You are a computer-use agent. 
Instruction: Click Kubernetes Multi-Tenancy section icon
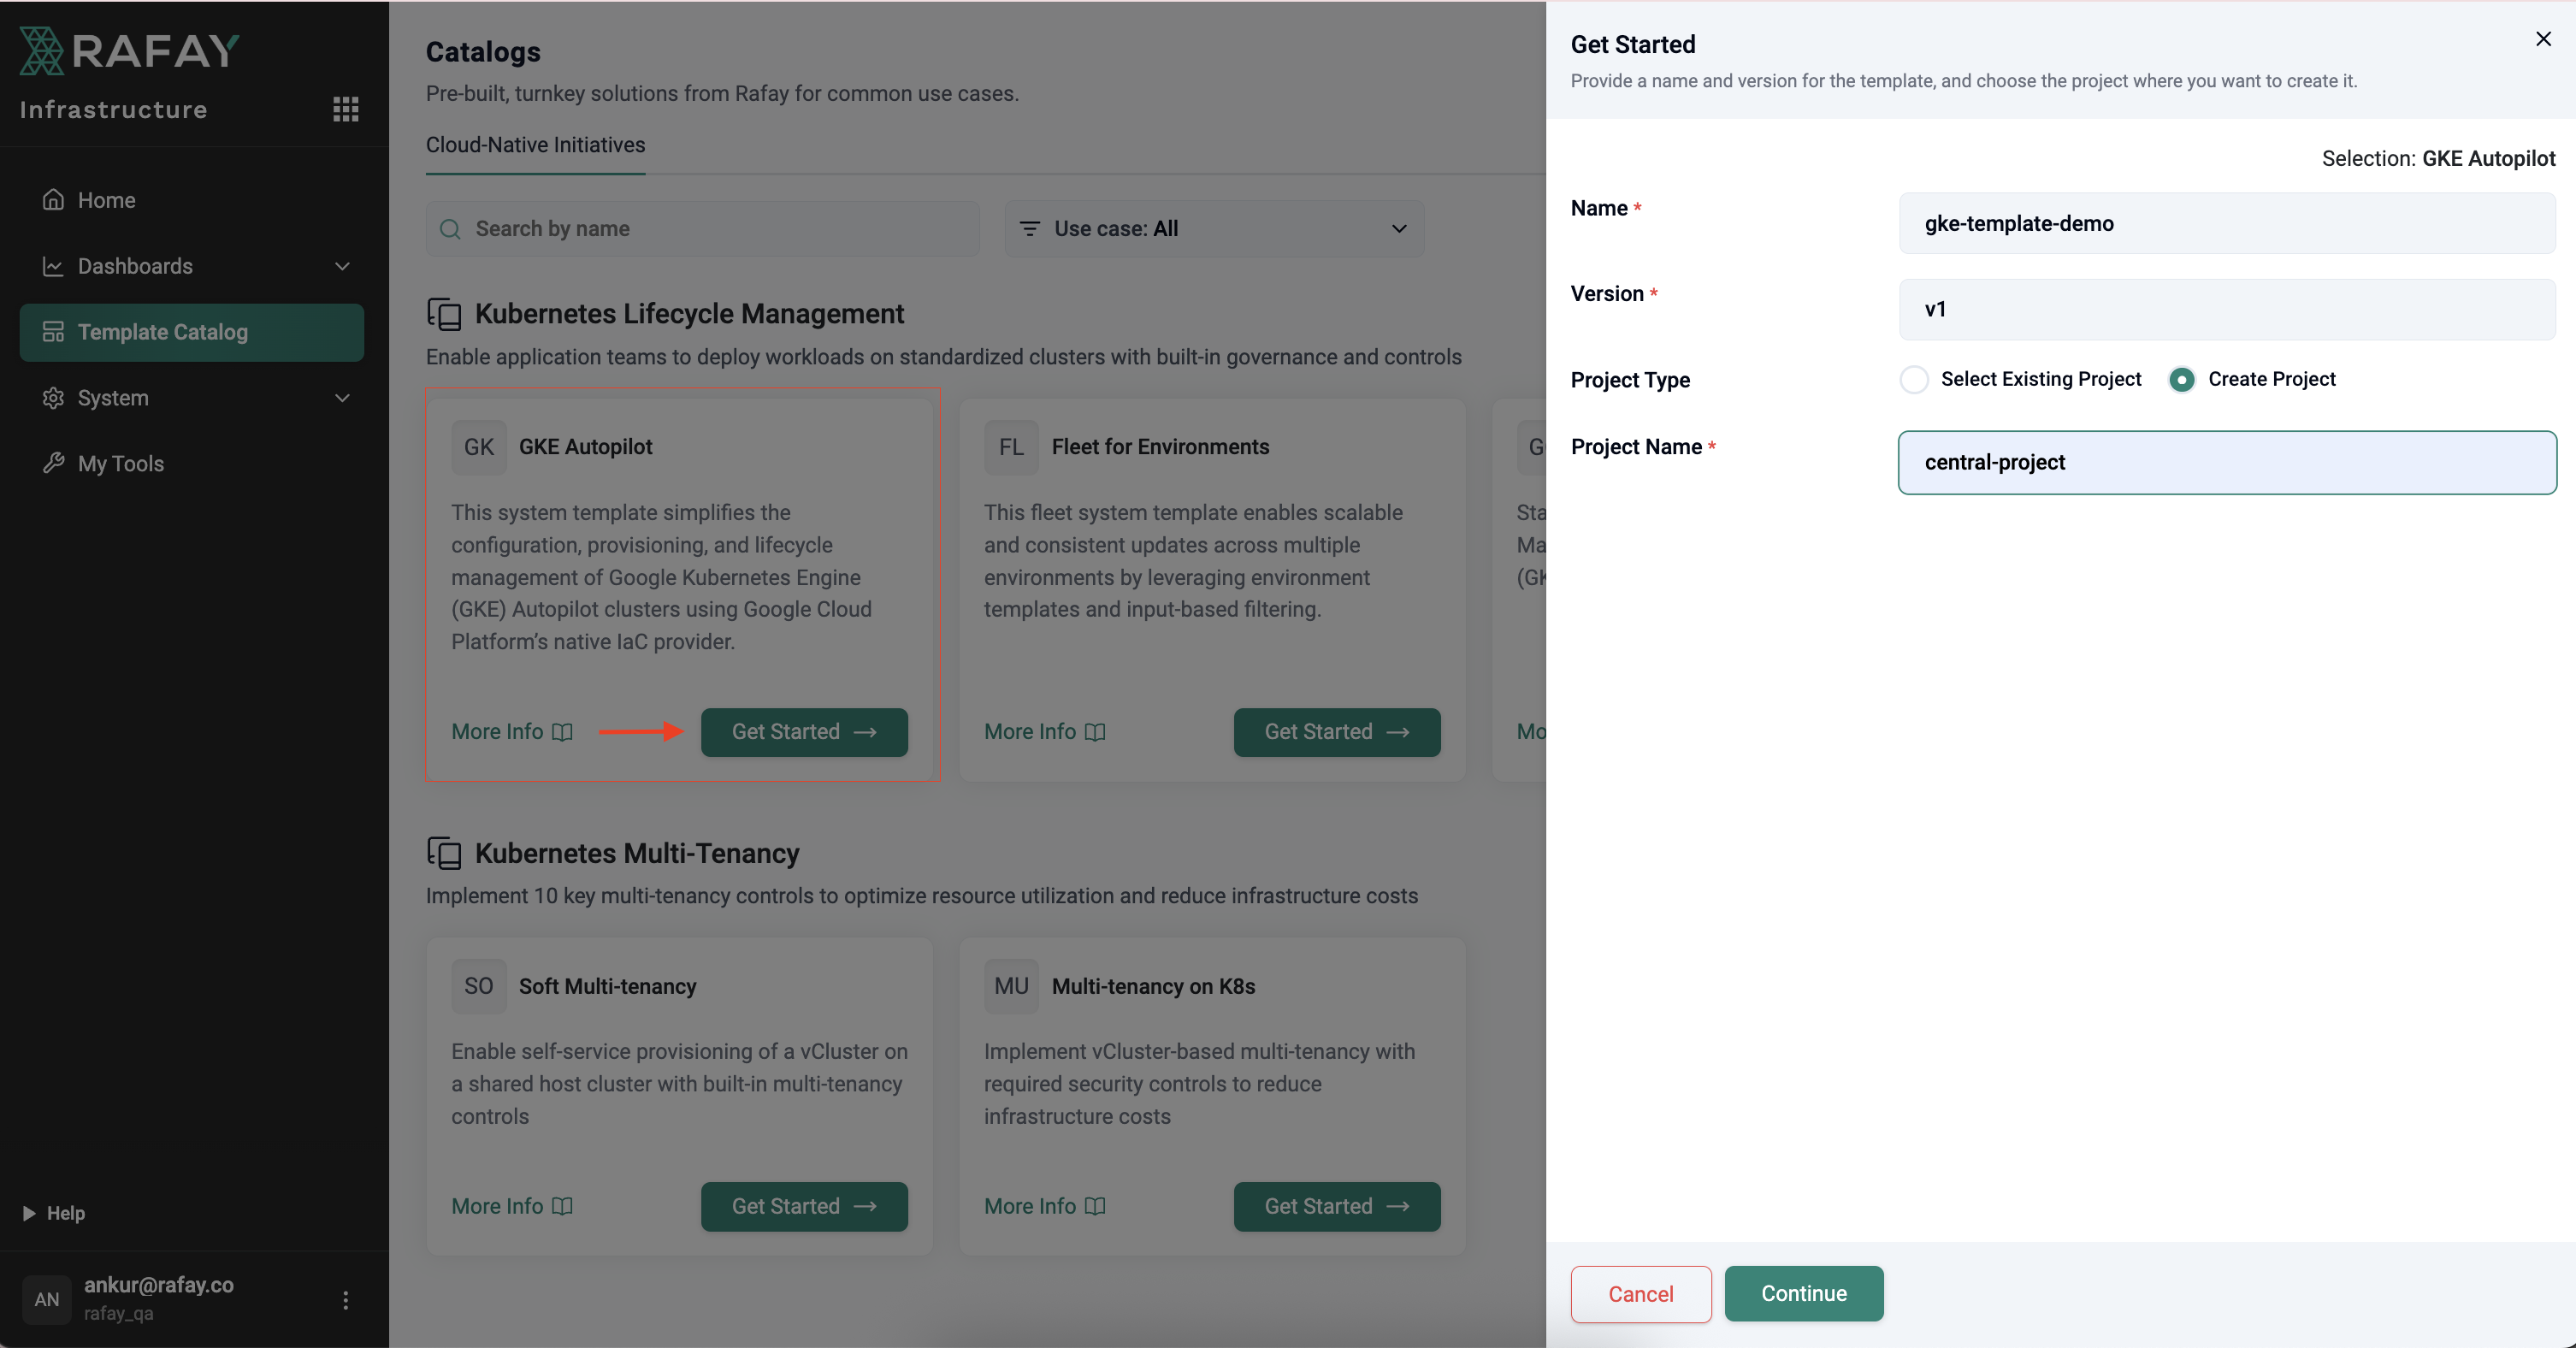[x=444, y=853]
